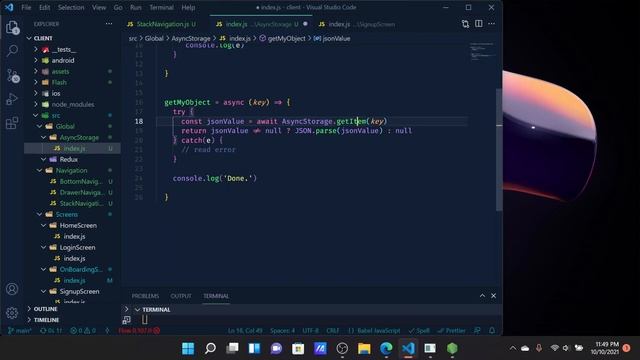Open DrawerNavigation file in Navigation folder
The height and width of the screenshot is (360, 640).
81,192
